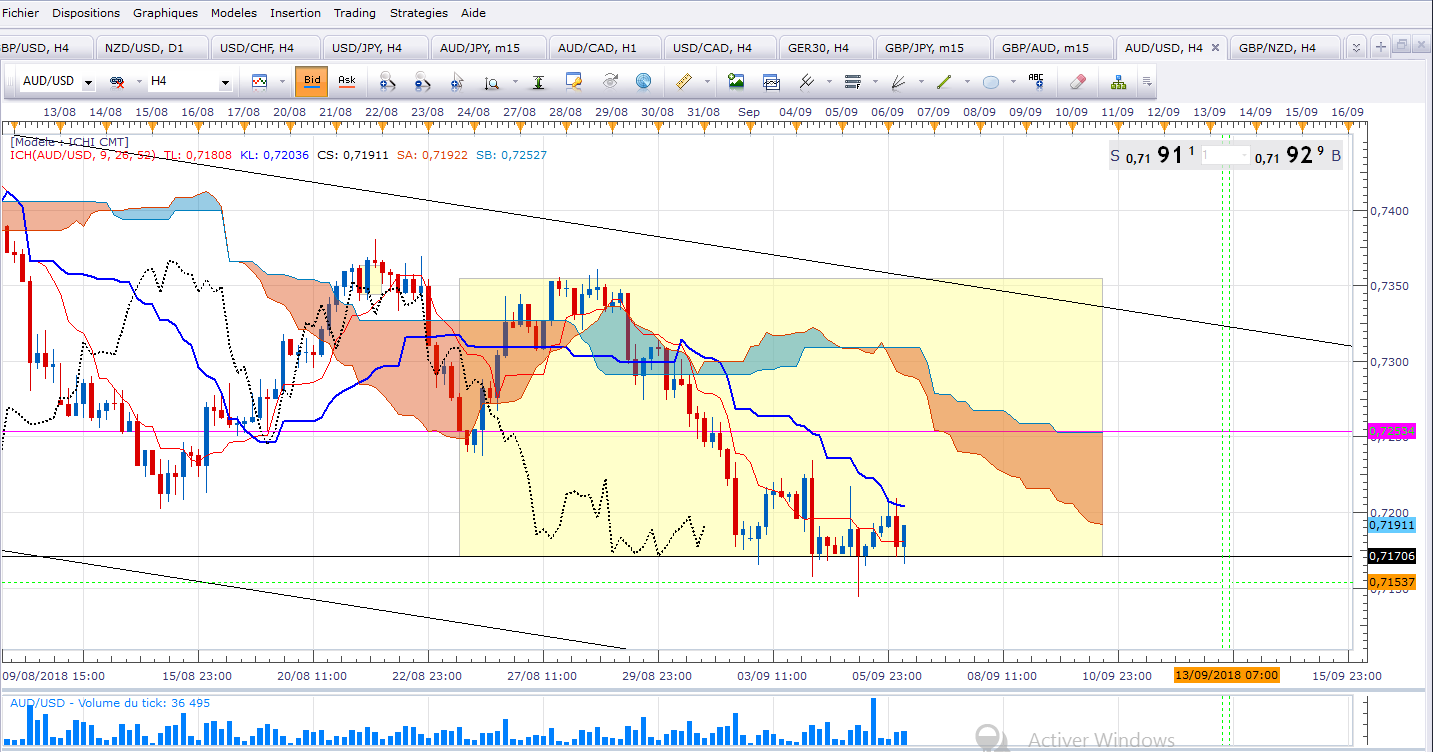This screenshot has height=752, width=1433.
Task: Click the zoom out magnifier icon
Action: point(421,81)
